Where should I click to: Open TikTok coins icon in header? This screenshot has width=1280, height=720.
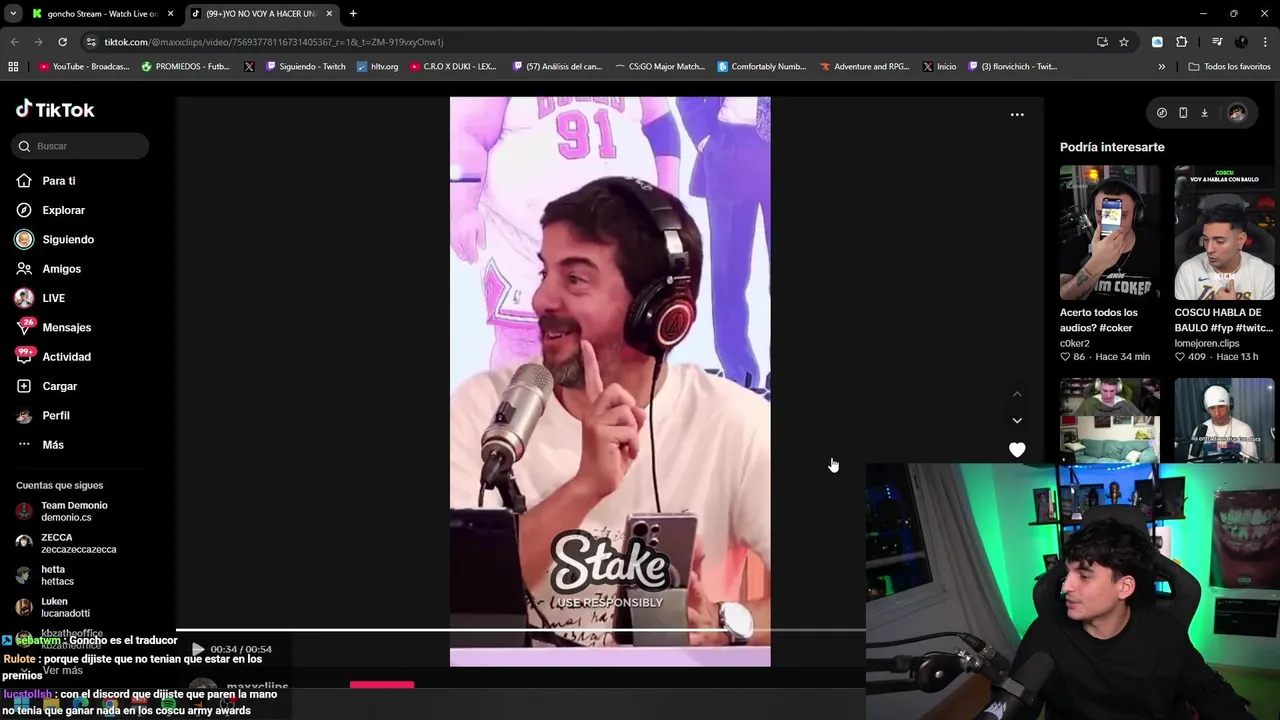click(1161, 113)
